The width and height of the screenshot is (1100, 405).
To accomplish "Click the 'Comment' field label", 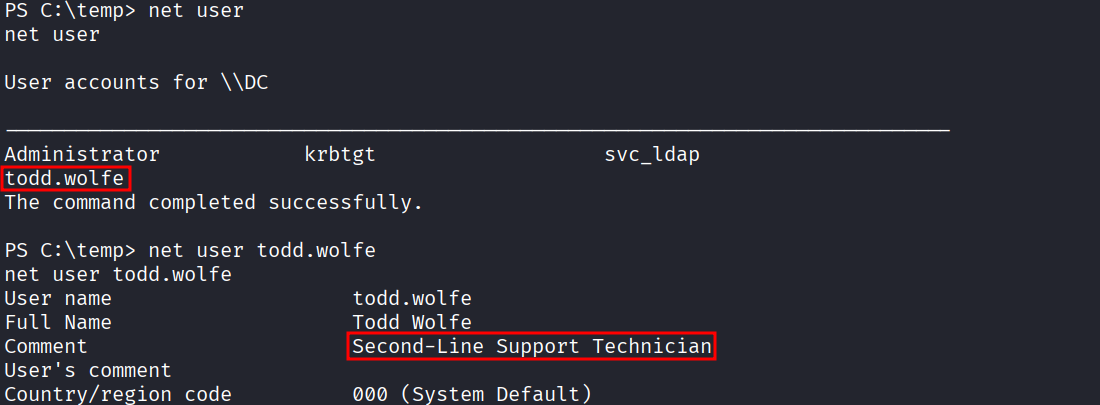I will click(46, 346).
